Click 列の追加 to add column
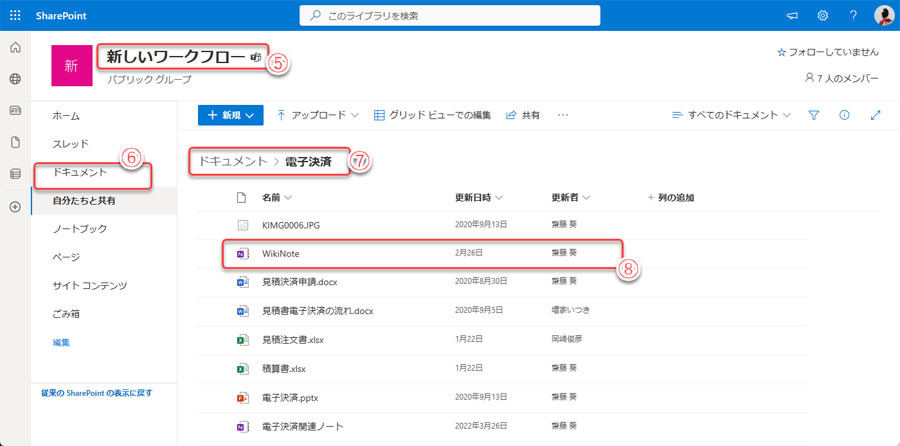The image size is (900, 446). click(x=671, y=197)
